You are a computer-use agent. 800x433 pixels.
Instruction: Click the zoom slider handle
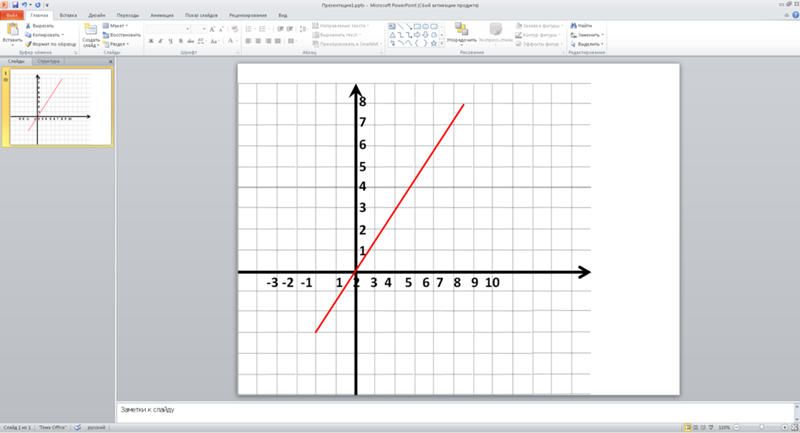(761, 427)
